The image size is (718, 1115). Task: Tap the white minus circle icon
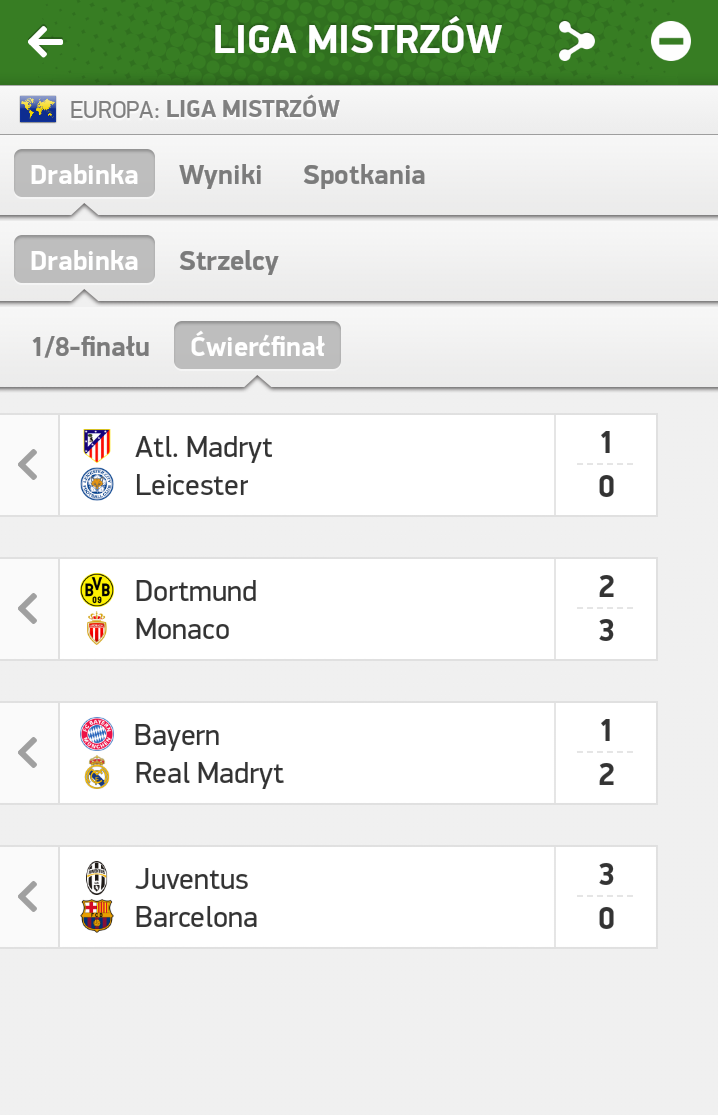670,41
